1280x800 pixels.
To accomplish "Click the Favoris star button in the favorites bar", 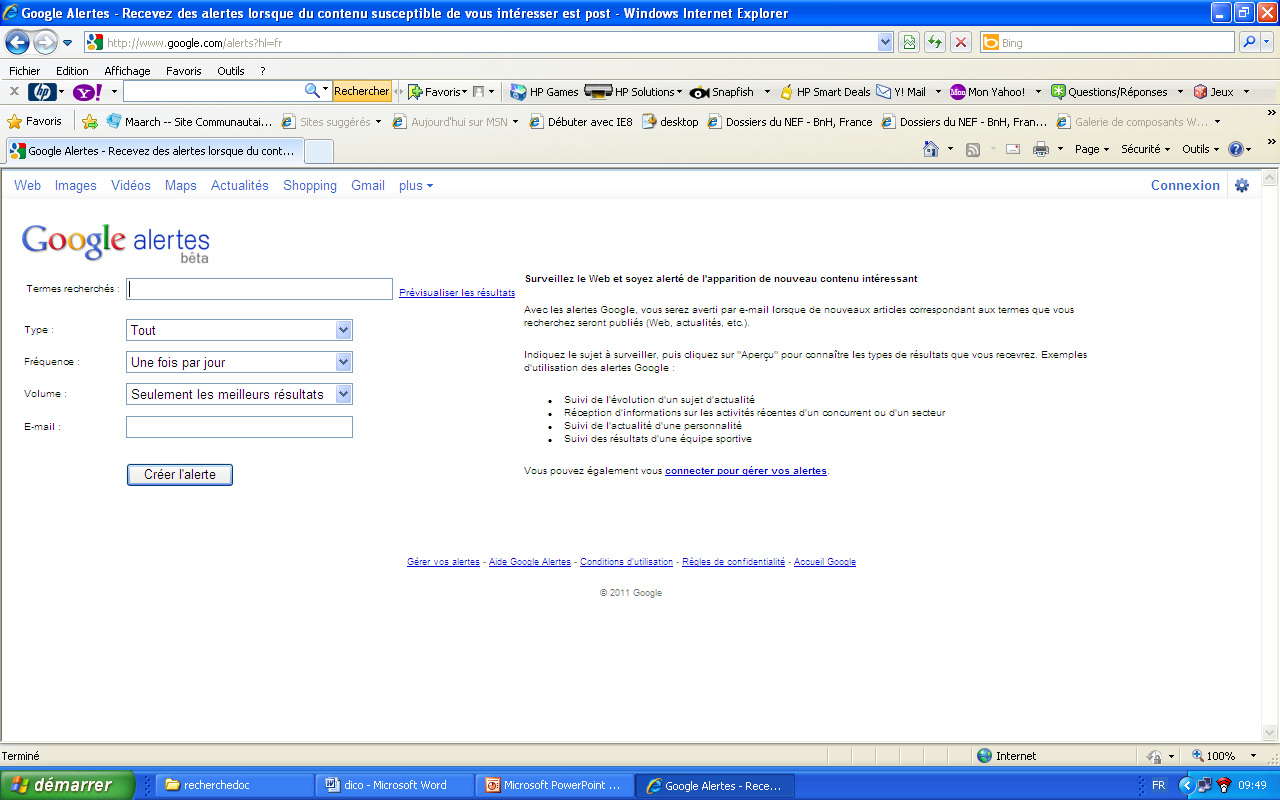I will 35,122.
